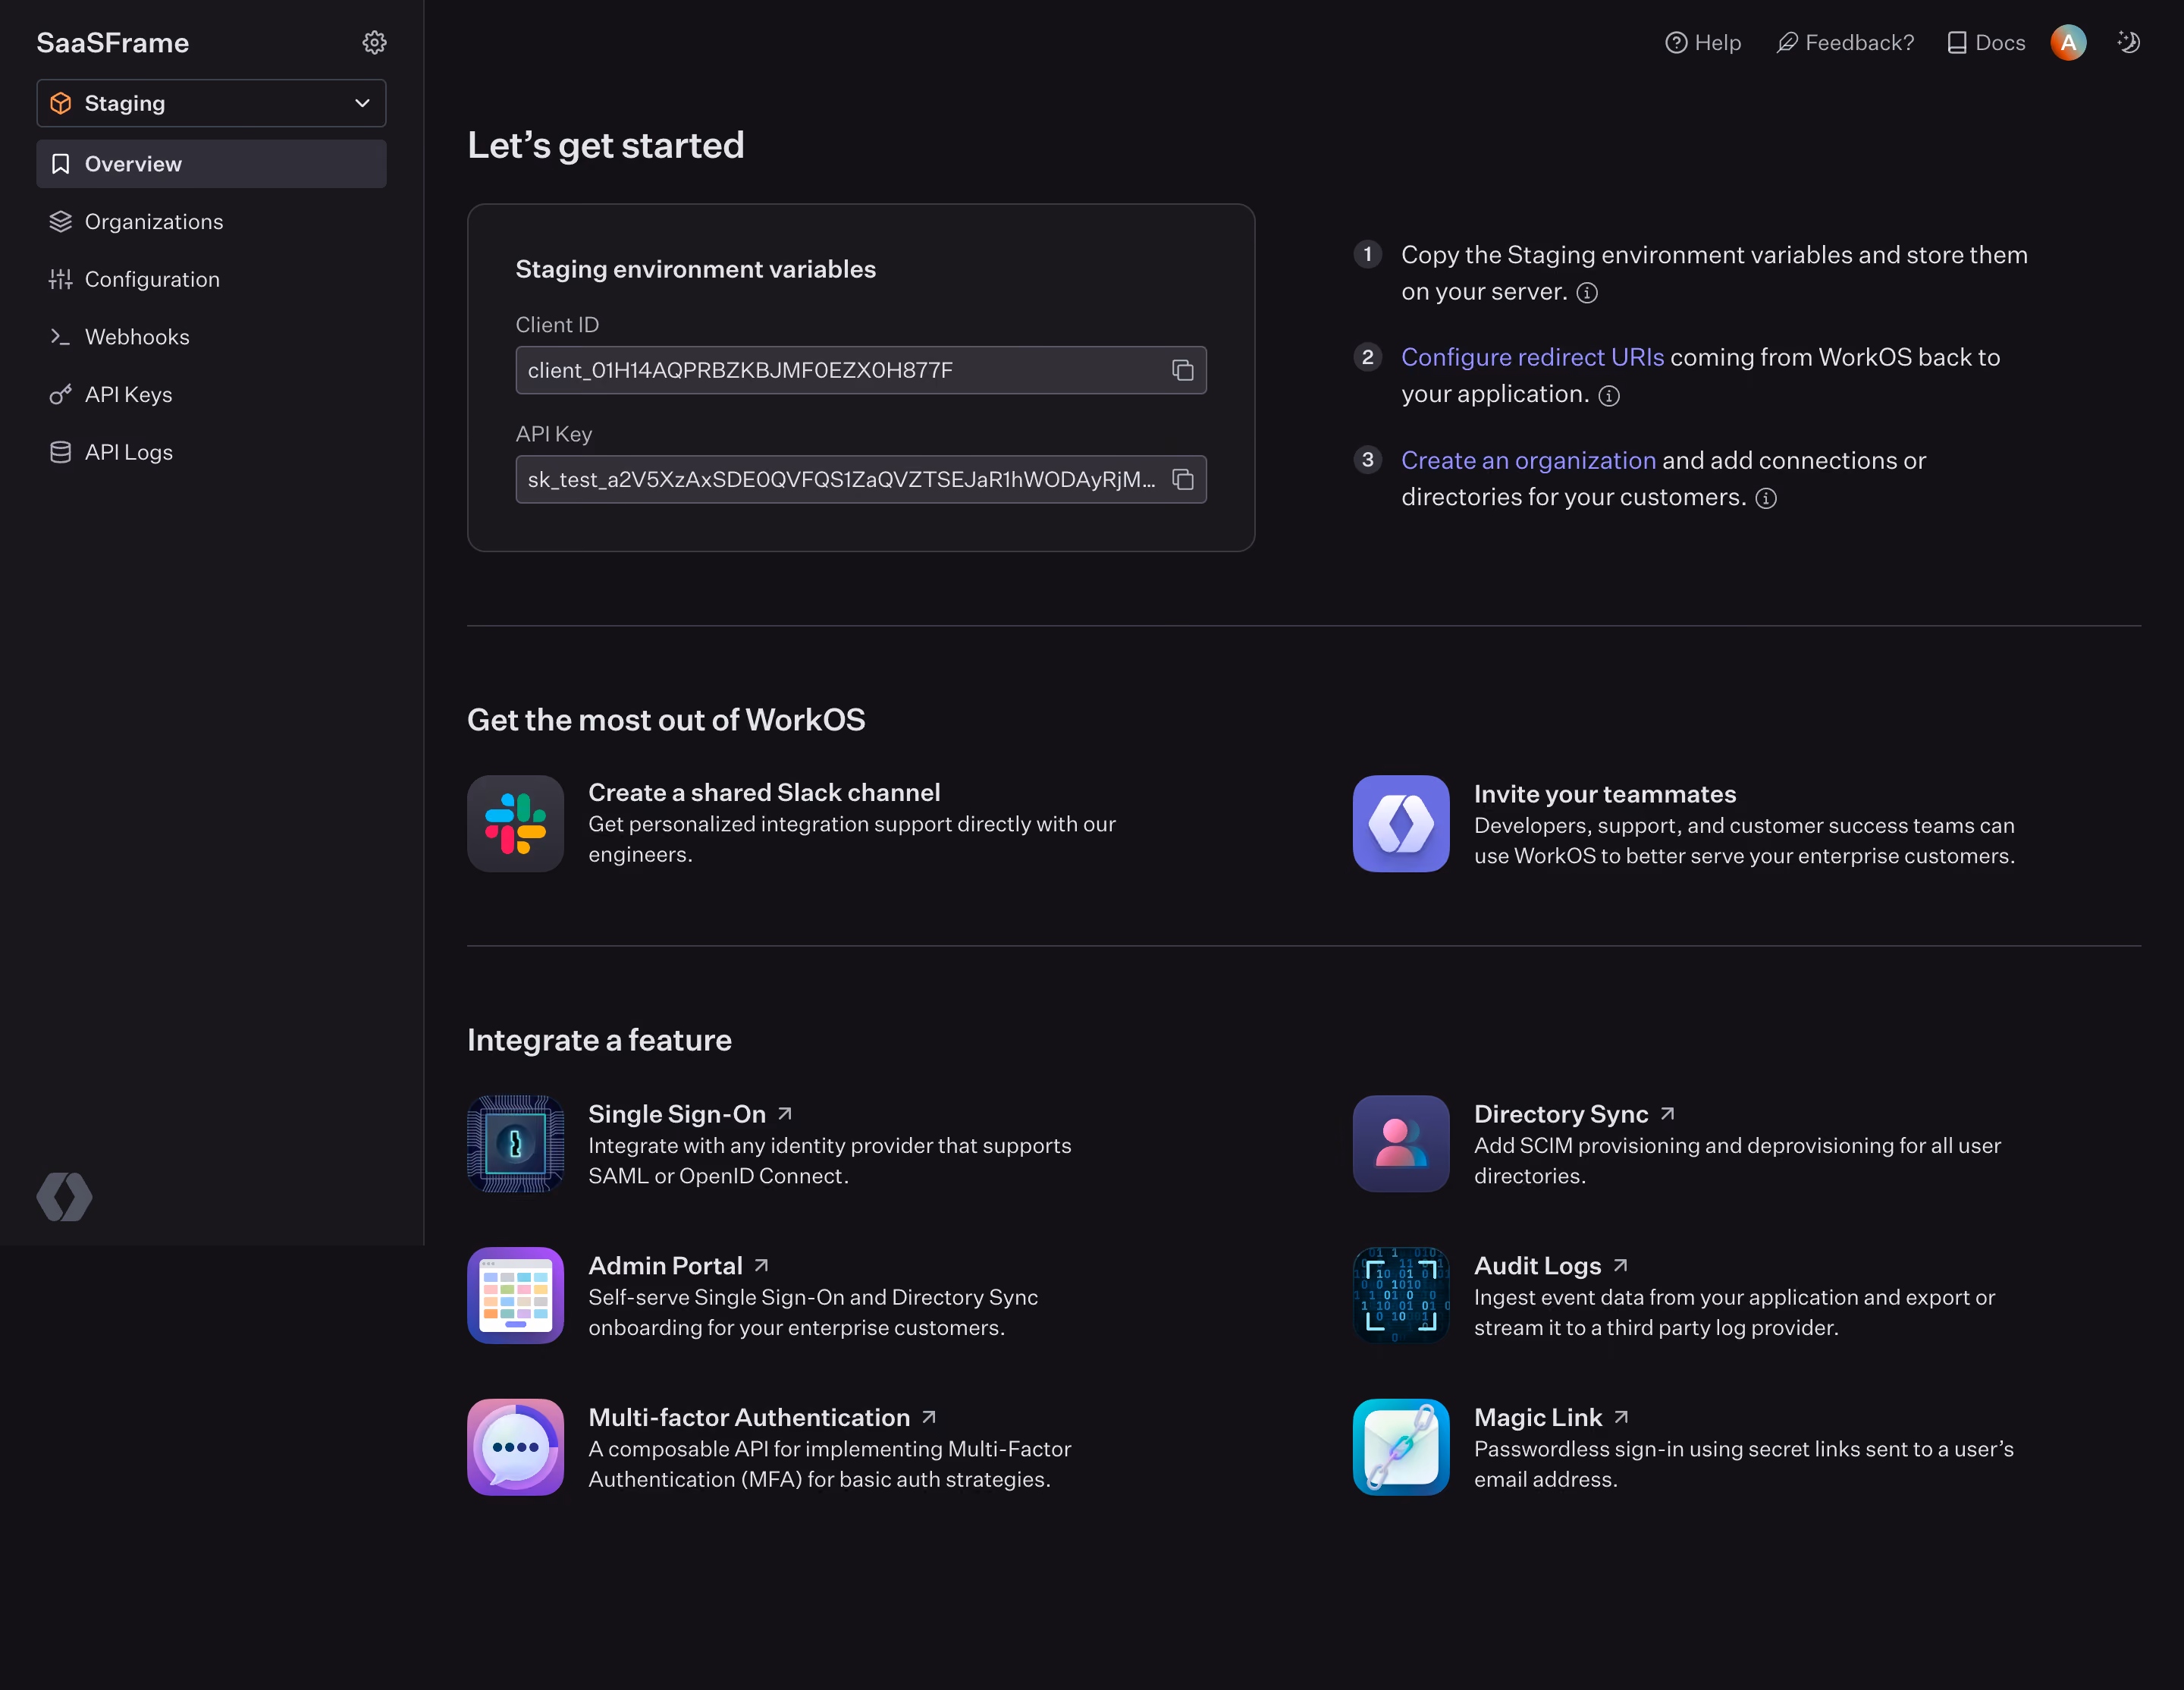Image resolution: width=2184 pixels, height=1690 pixels.
Task: Click the Configuration sliders icon
Action: pyautogui.click(x=61, y=279)
